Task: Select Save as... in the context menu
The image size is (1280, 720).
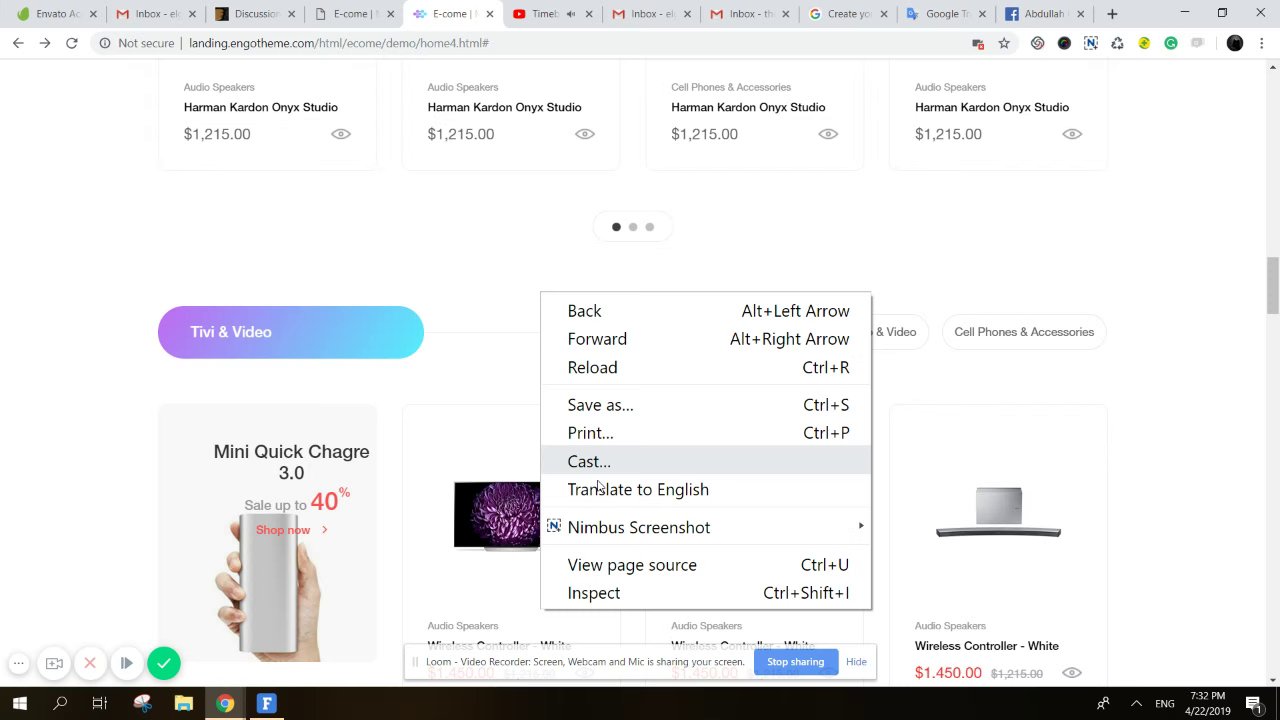Action: (x=706, y=405)
